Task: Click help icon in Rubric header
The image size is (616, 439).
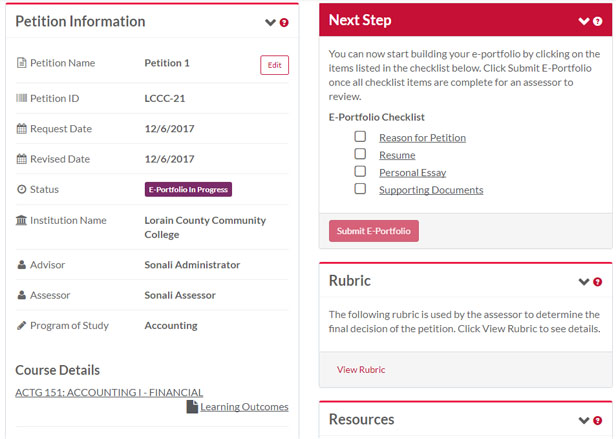Action: (x=597, y=282)
